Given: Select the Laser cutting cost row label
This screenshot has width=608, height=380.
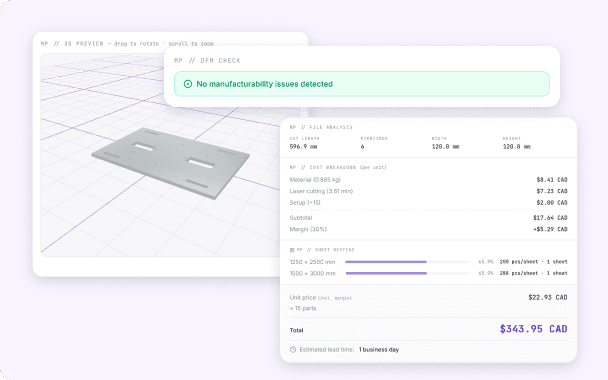Looking at the screenshot, I should [x=321, y=191].
